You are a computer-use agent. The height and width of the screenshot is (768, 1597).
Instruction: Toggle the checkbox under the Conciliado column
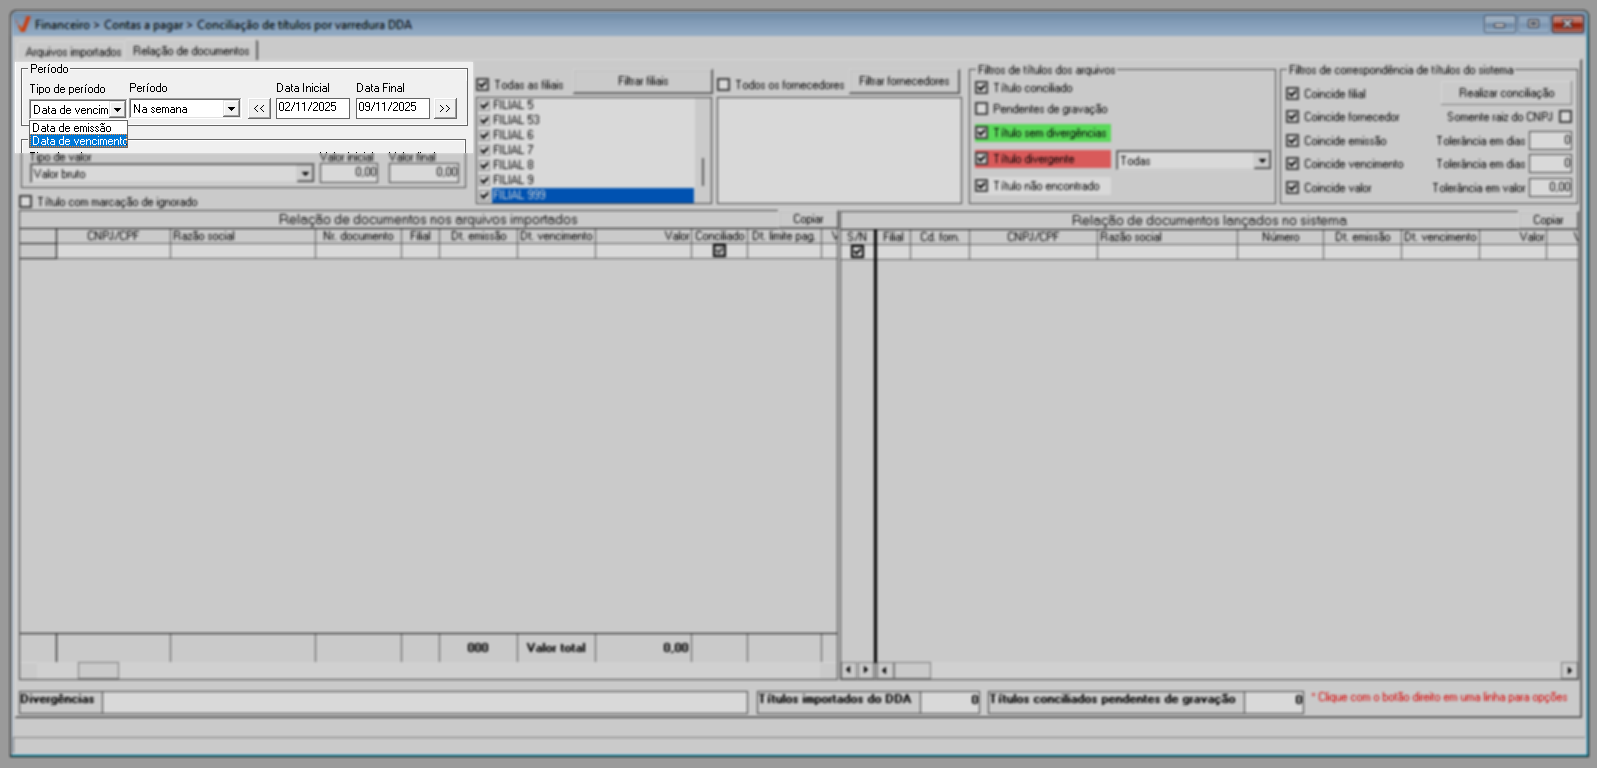pyautogui.click(x=719, y=251)
